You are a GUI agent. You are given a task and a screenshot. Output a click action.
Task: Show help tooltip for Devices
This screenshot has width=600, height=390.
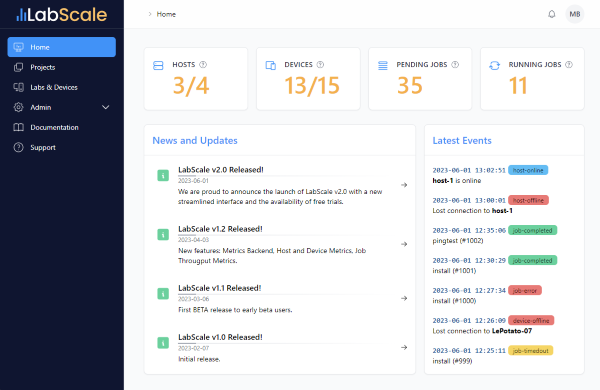coord(320,65)
